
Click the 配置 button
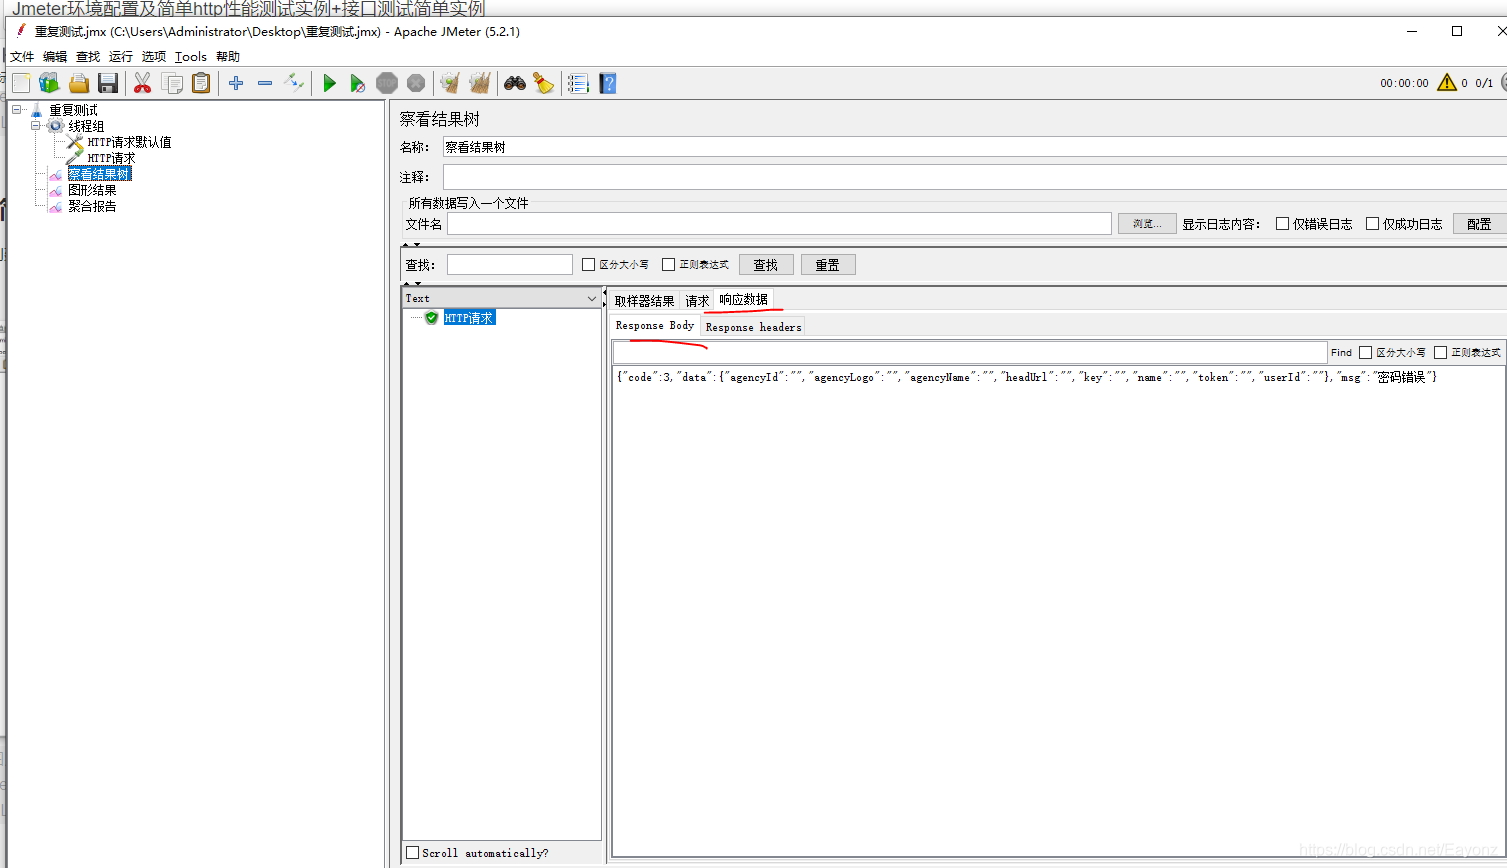1479,224
